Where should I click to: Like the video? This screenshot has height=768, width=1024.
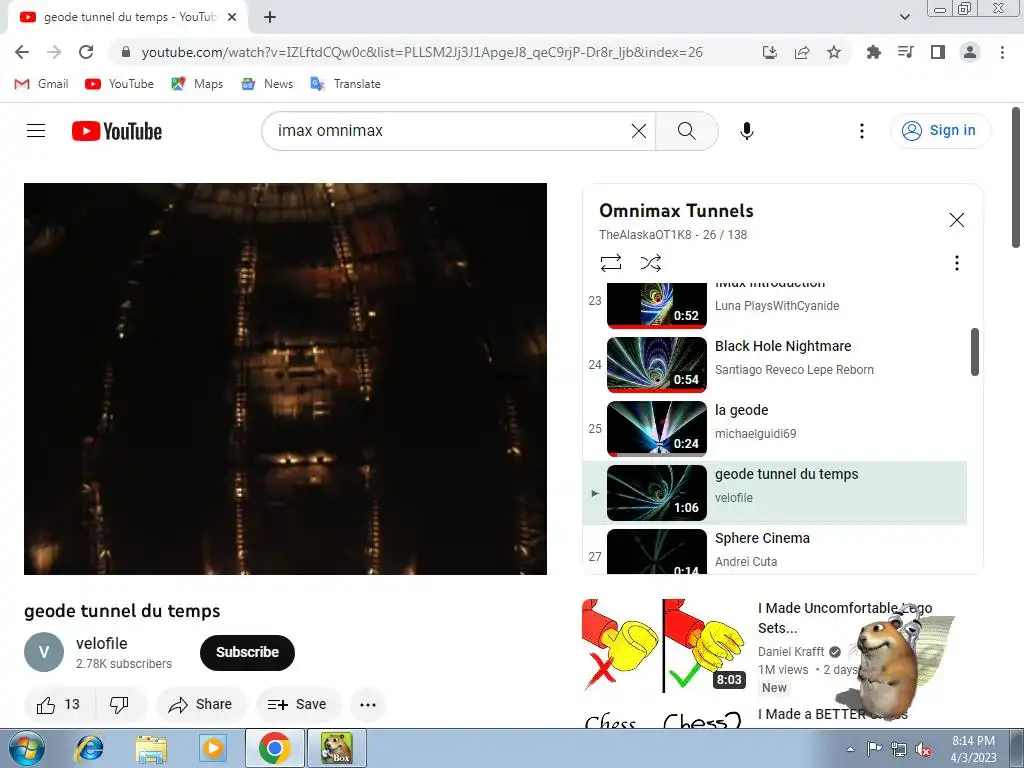[58, 704]
